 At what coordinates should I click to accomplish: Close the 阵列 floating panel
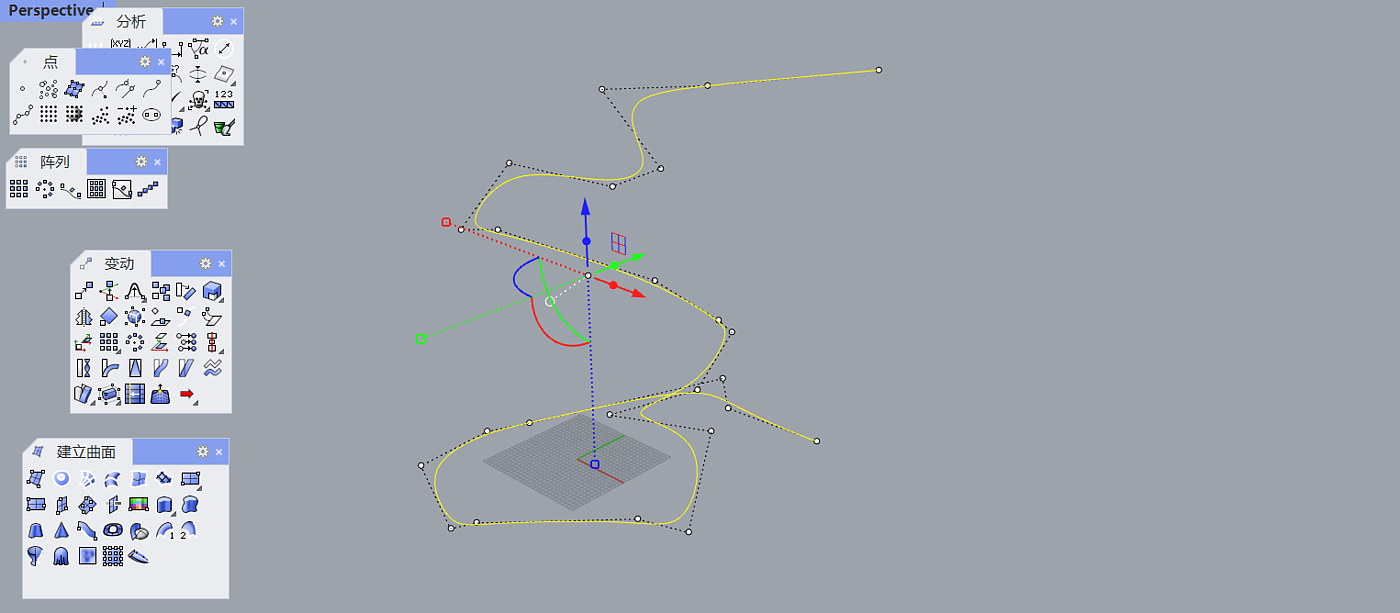(x=157, y=161)
